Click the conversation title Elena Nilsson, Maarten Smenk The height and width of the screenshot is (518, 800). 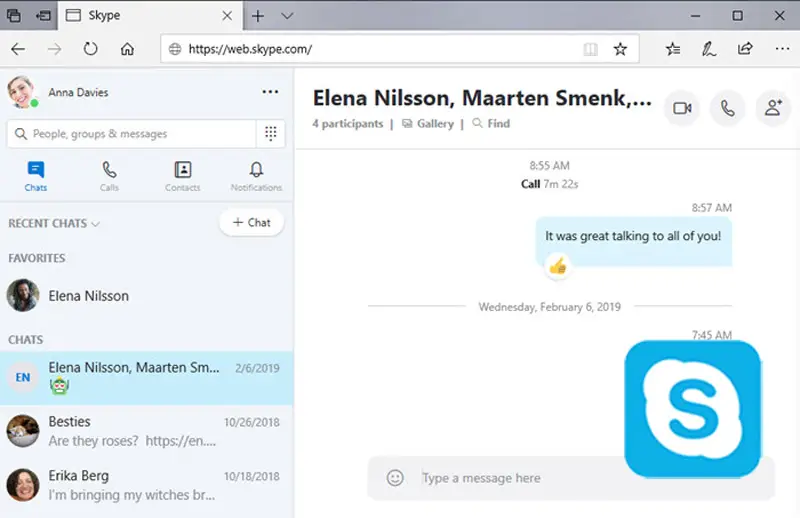click(482, 98)
